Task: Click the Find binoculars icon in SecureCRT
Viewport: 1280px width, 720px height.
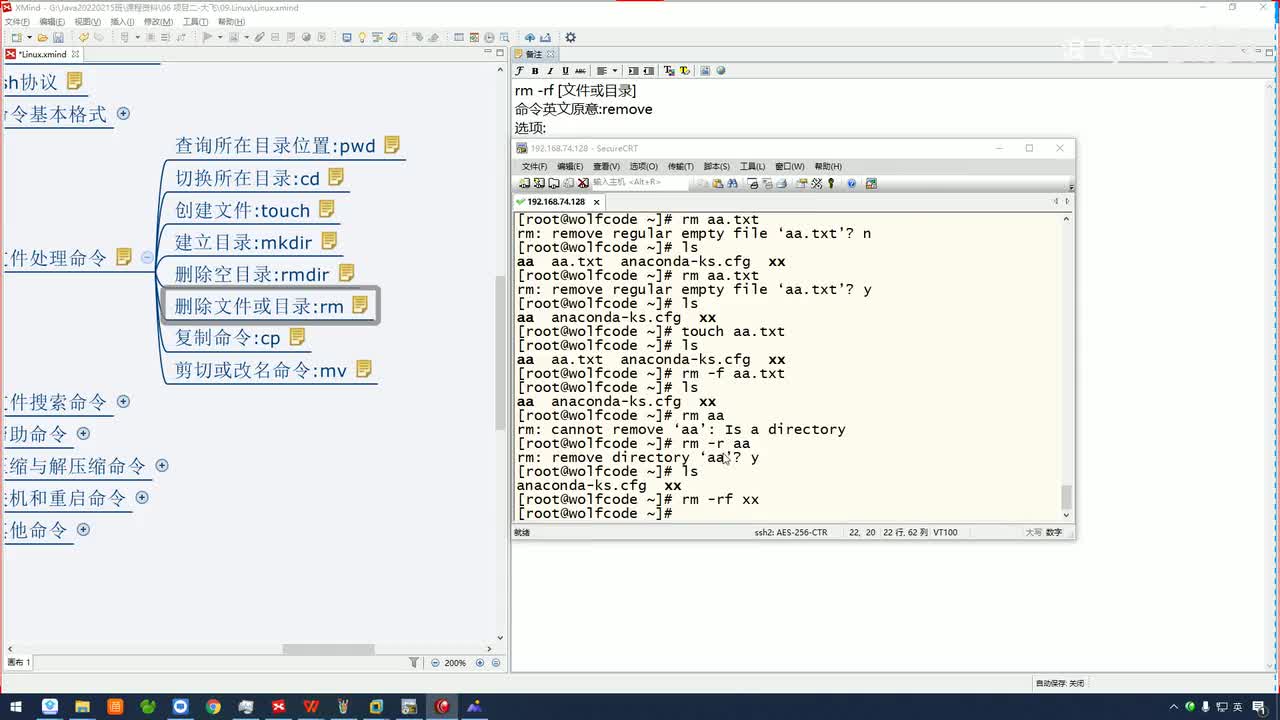Action: pyautogui.click(x=732, y=183)
